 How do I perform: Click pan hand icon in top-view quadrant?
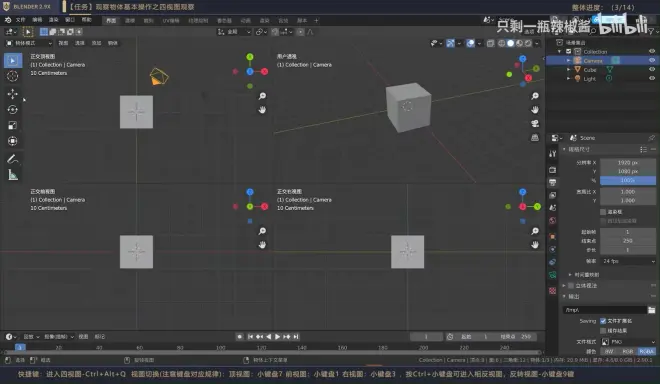click(262, 110)
